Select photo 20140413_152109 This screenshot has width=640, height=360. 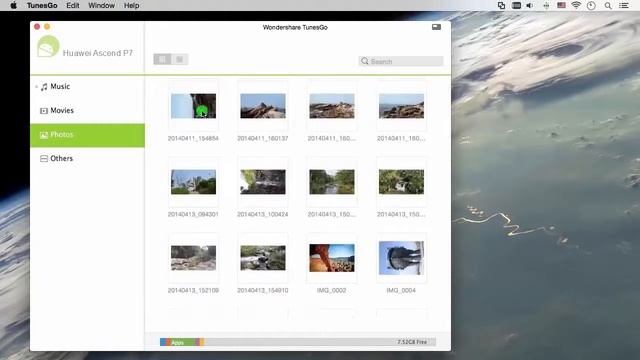tap(193, 258)
